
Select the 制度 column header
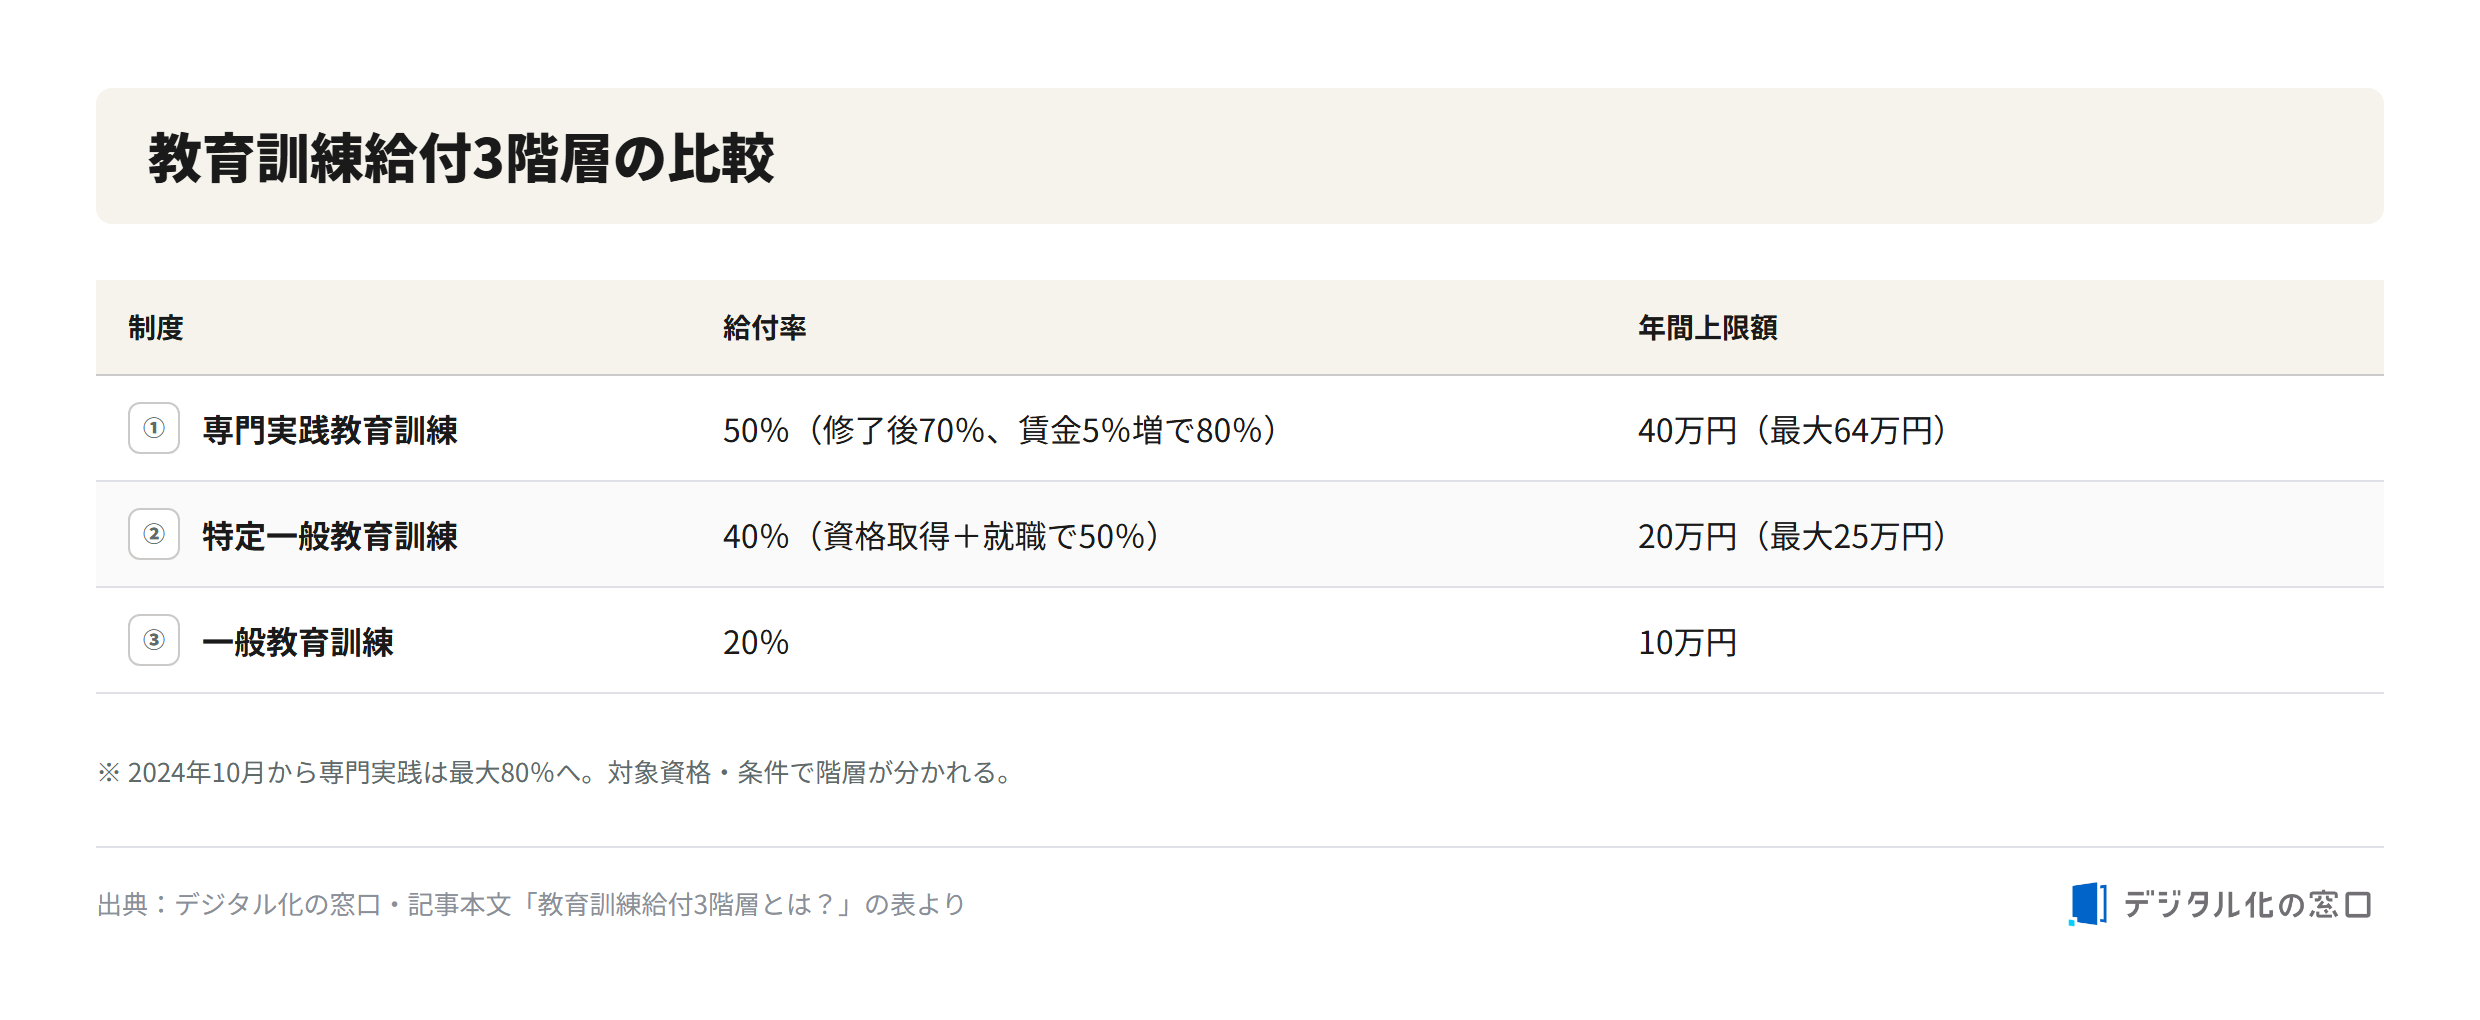point(156,328)
